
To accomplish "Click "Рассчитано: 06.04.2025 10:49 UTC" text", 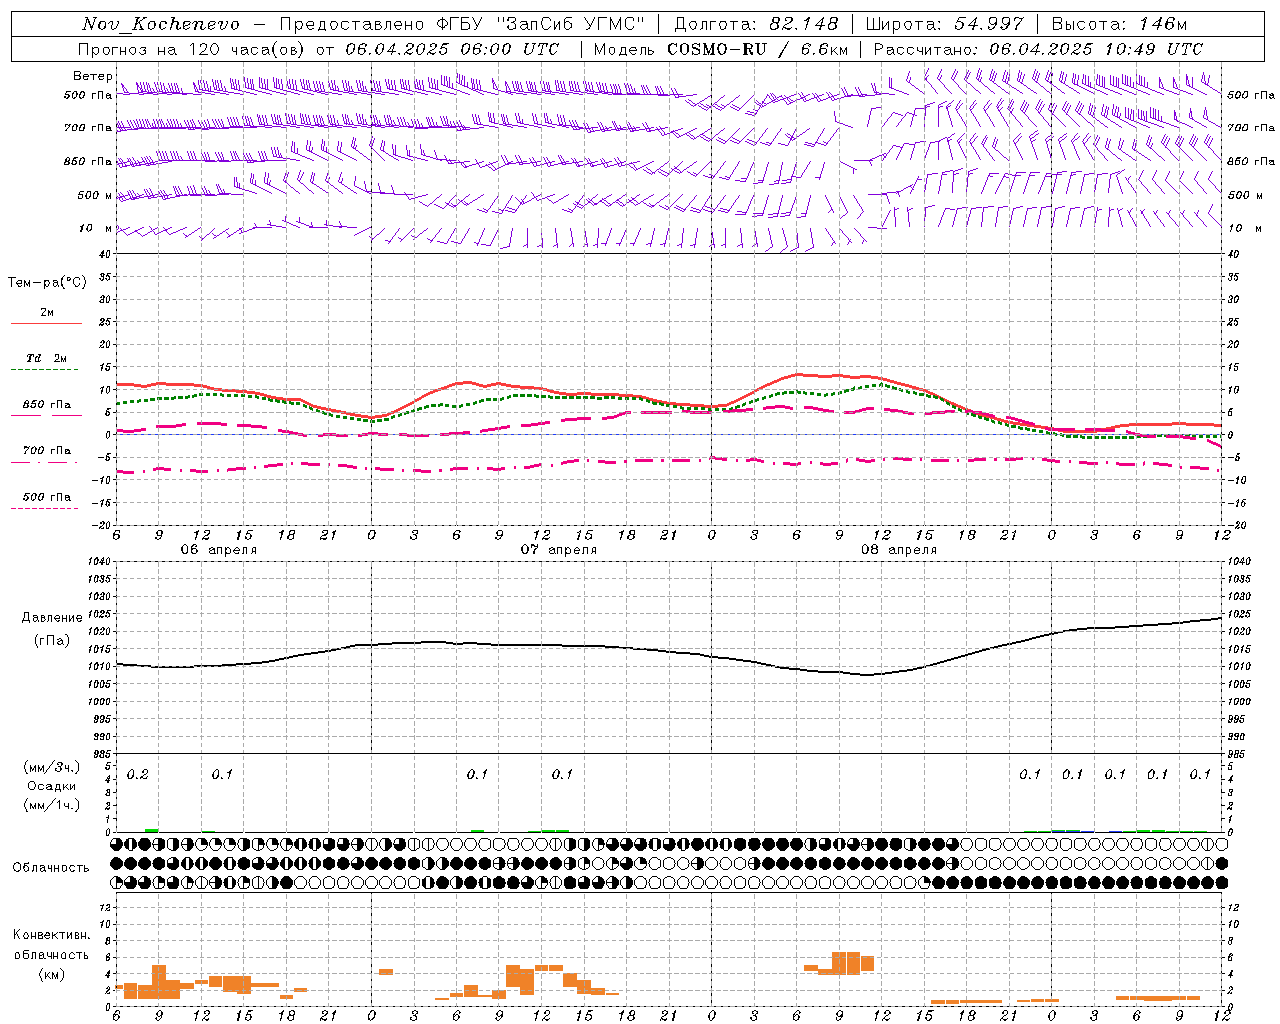I will pos(1038,49).
